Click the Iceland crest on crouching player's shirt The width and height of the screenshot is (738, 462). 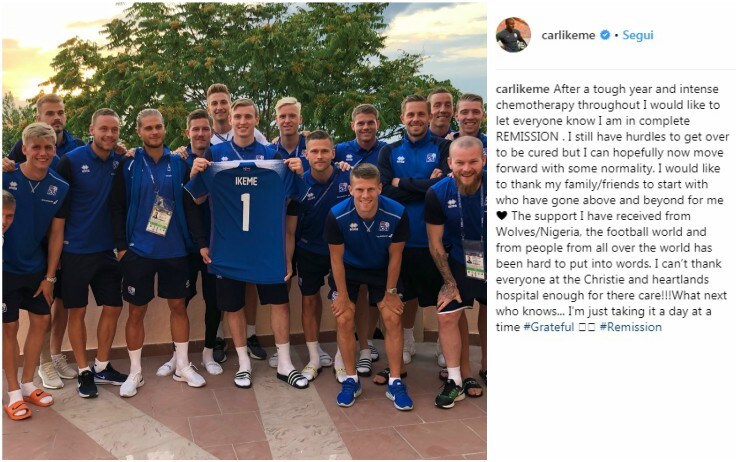tap(384, 226)
